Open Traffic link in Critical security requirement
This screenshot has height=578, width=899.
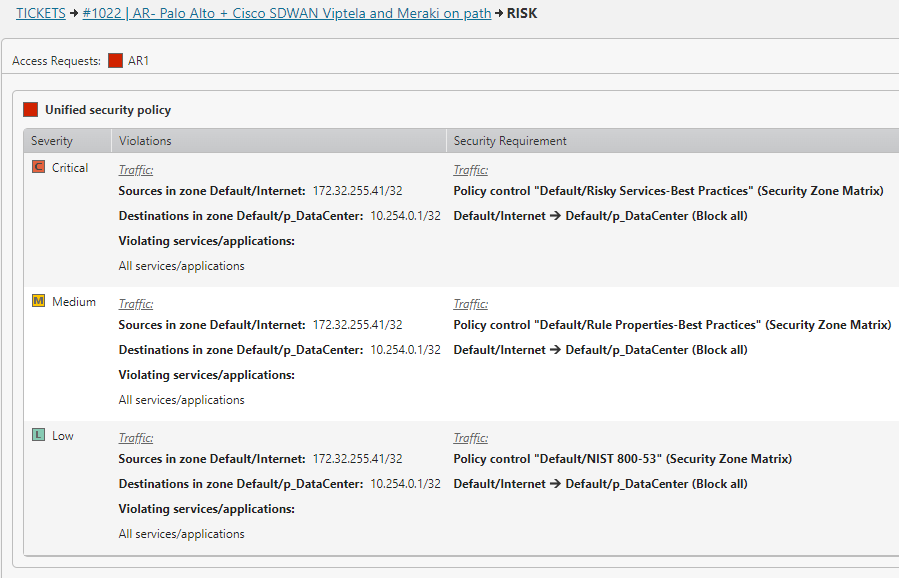[x=470, y=170]
